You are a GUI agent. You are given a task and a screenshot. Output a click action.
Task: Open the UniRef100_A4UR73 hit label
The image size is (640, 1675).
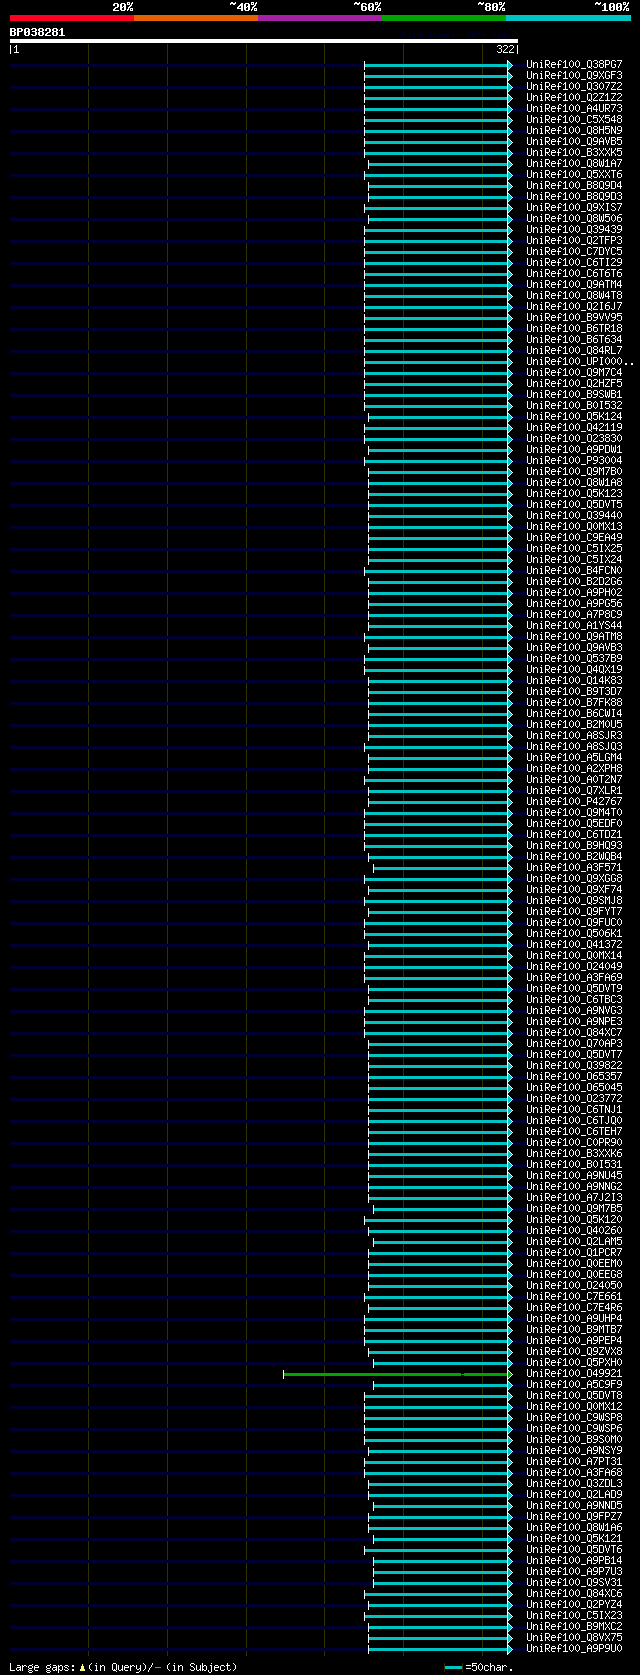click(574, 109)
